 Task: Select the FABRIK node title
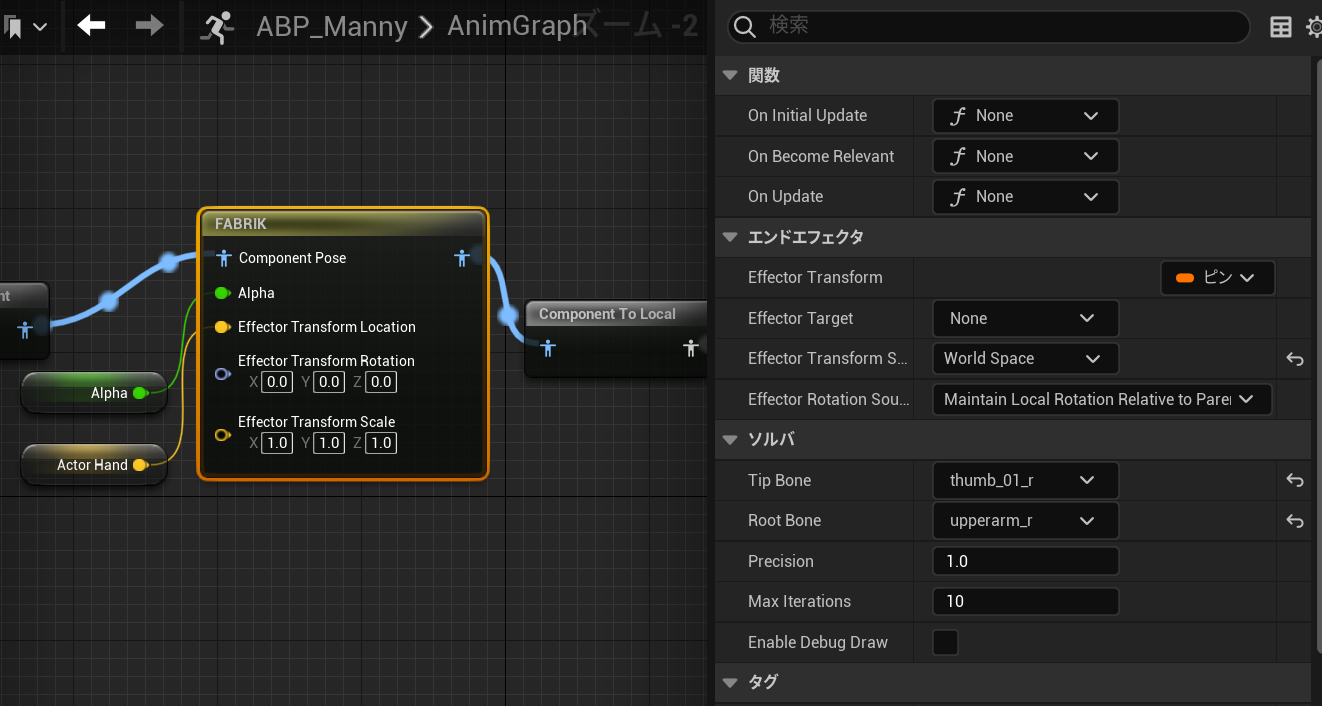click(x=241, y=224)
